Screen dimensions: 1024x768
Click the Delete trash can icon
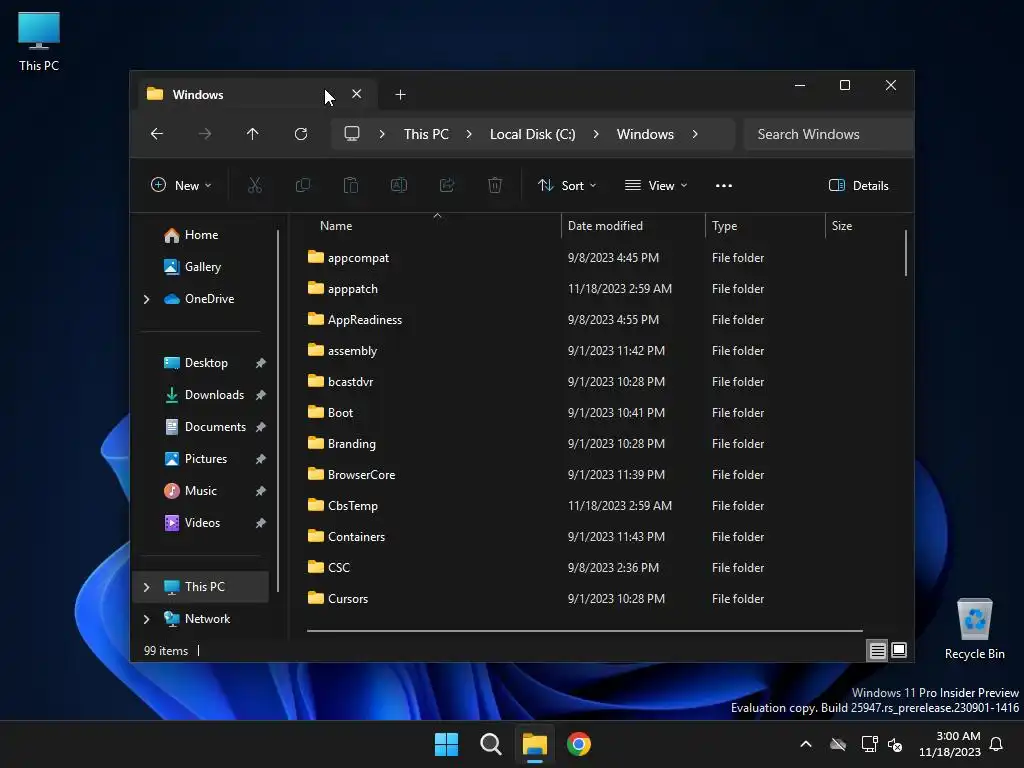pyautogui.click(x=495, y=185)
